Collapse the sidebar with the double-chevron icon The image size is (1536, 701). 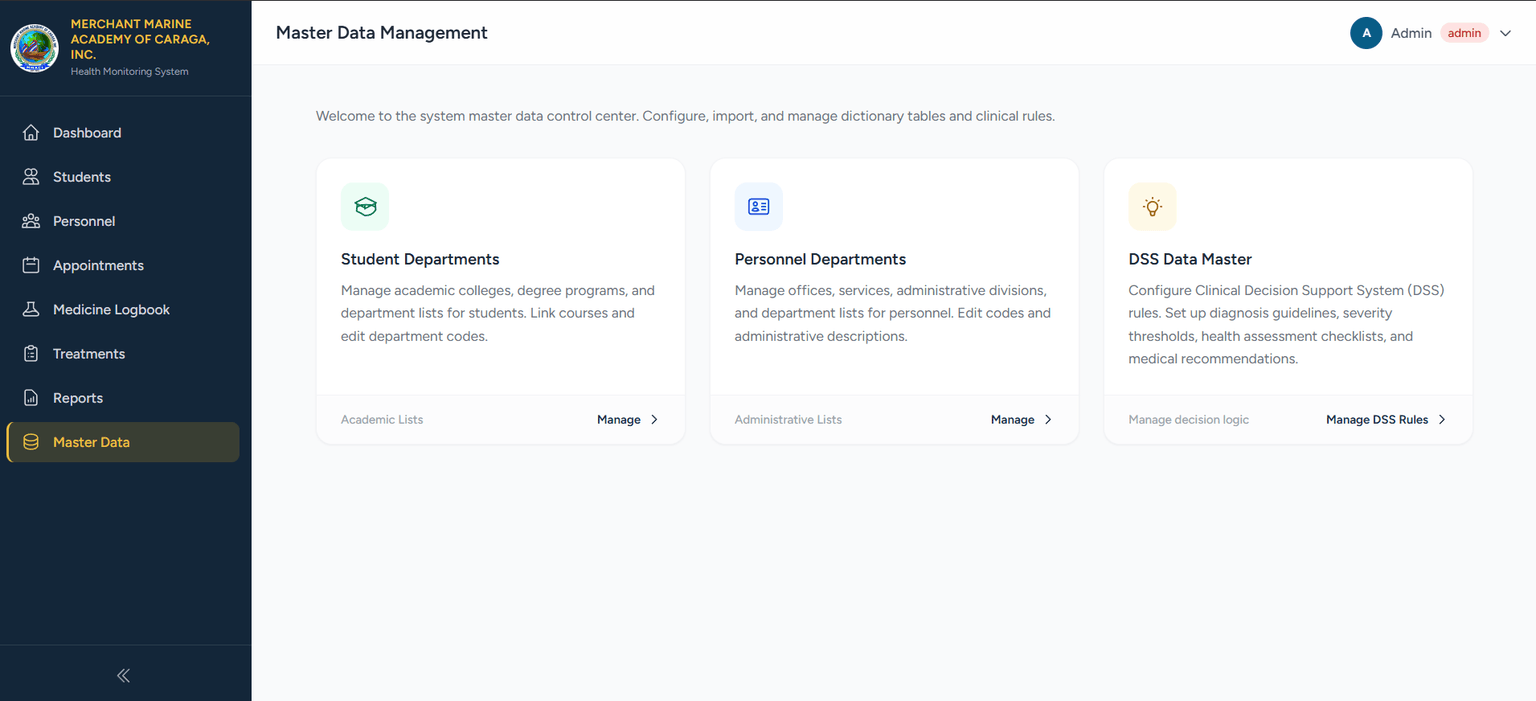click(x=124, y=675)
